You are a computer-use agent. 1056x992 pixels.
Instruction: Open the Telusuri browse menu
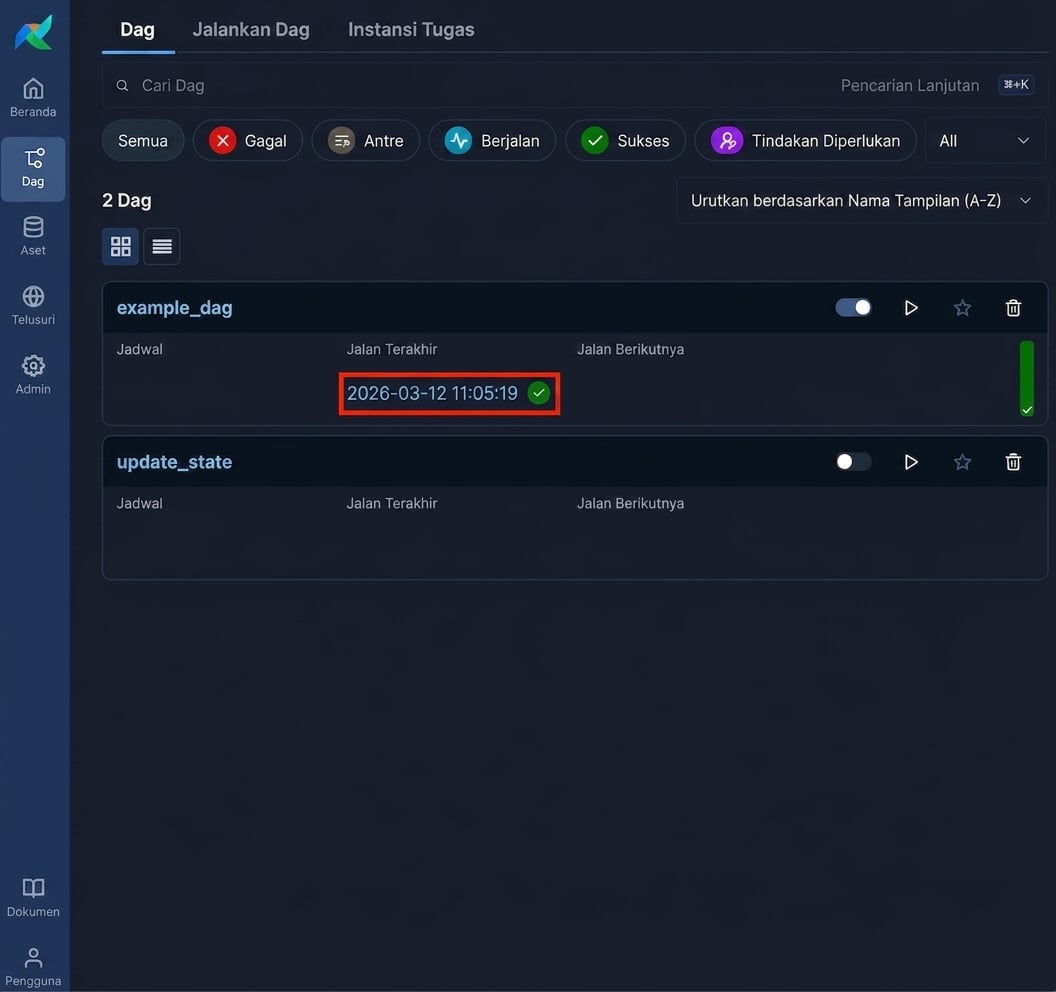pos(33,306)
